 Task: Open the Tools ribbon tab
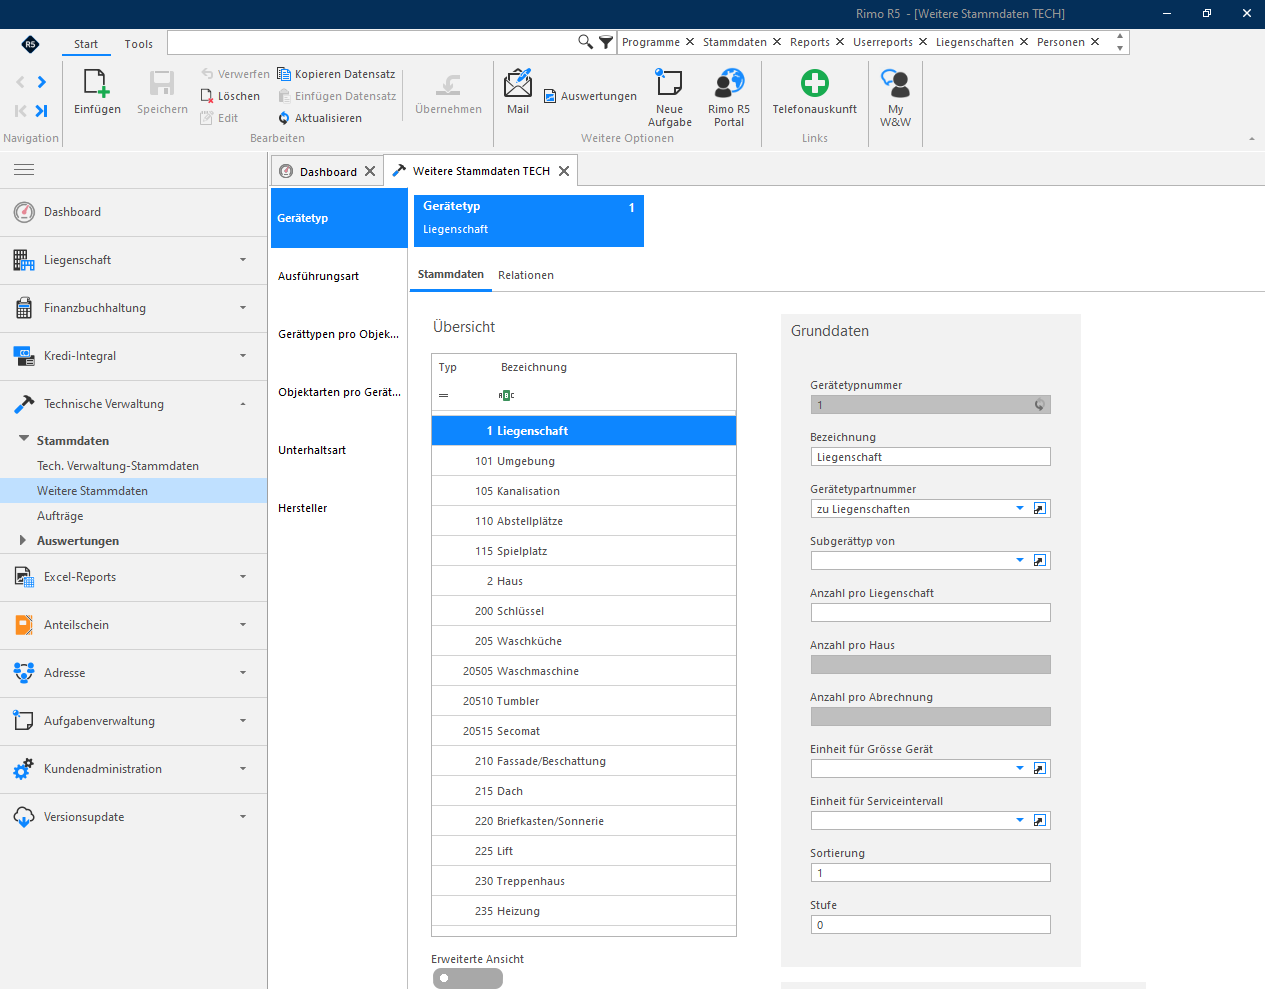click(x=139, y=44)
